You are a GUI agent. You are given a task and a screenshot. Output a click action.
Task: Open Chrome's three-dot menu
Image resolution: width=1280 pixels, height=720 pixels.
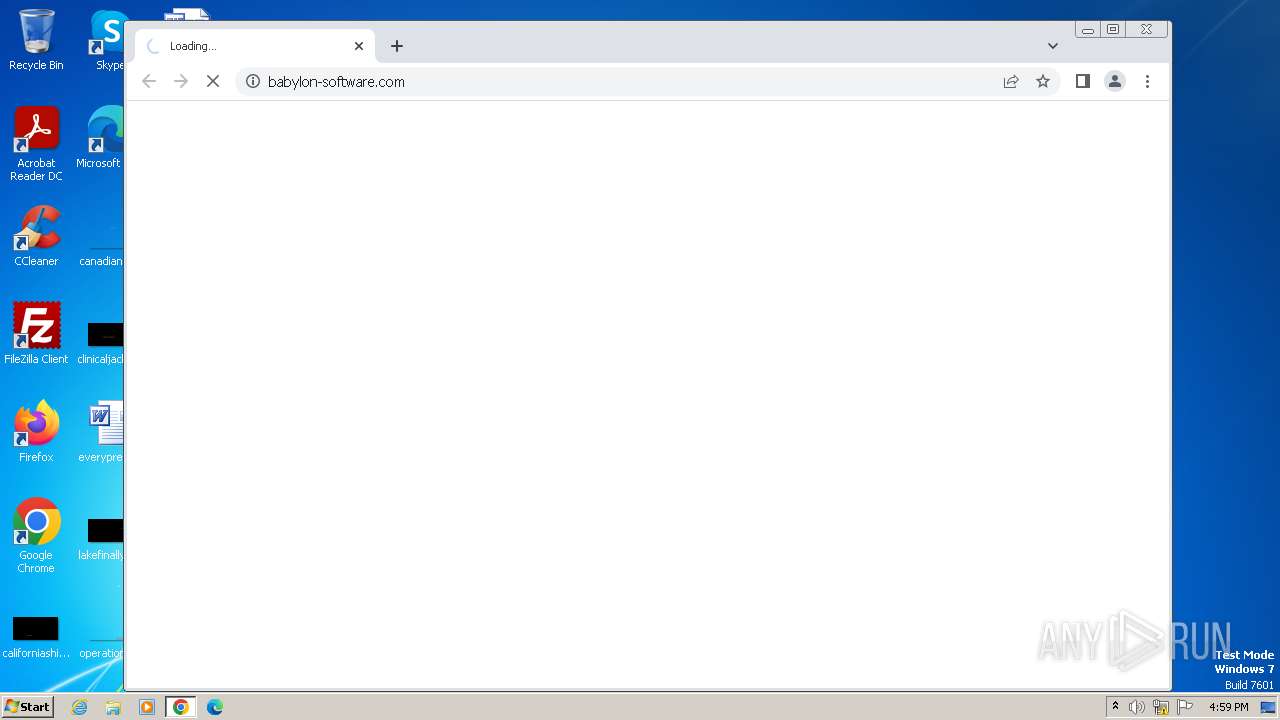(x=1147, y=82)
